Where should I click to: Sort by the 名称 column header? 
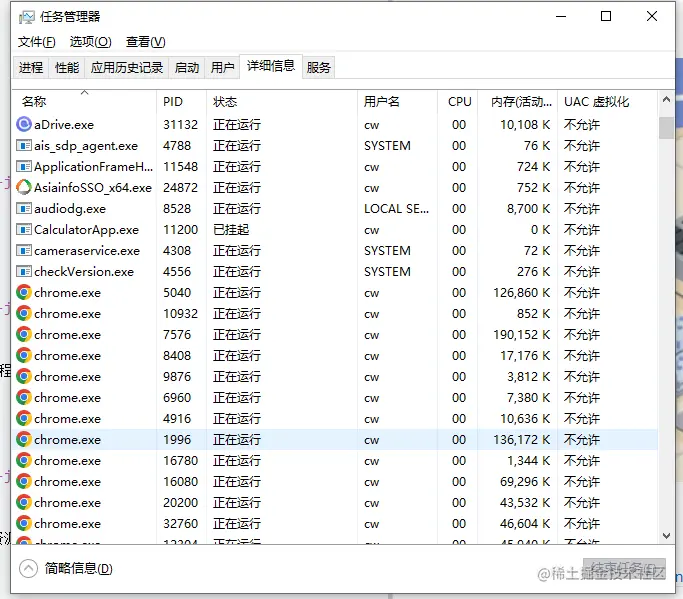85,102
